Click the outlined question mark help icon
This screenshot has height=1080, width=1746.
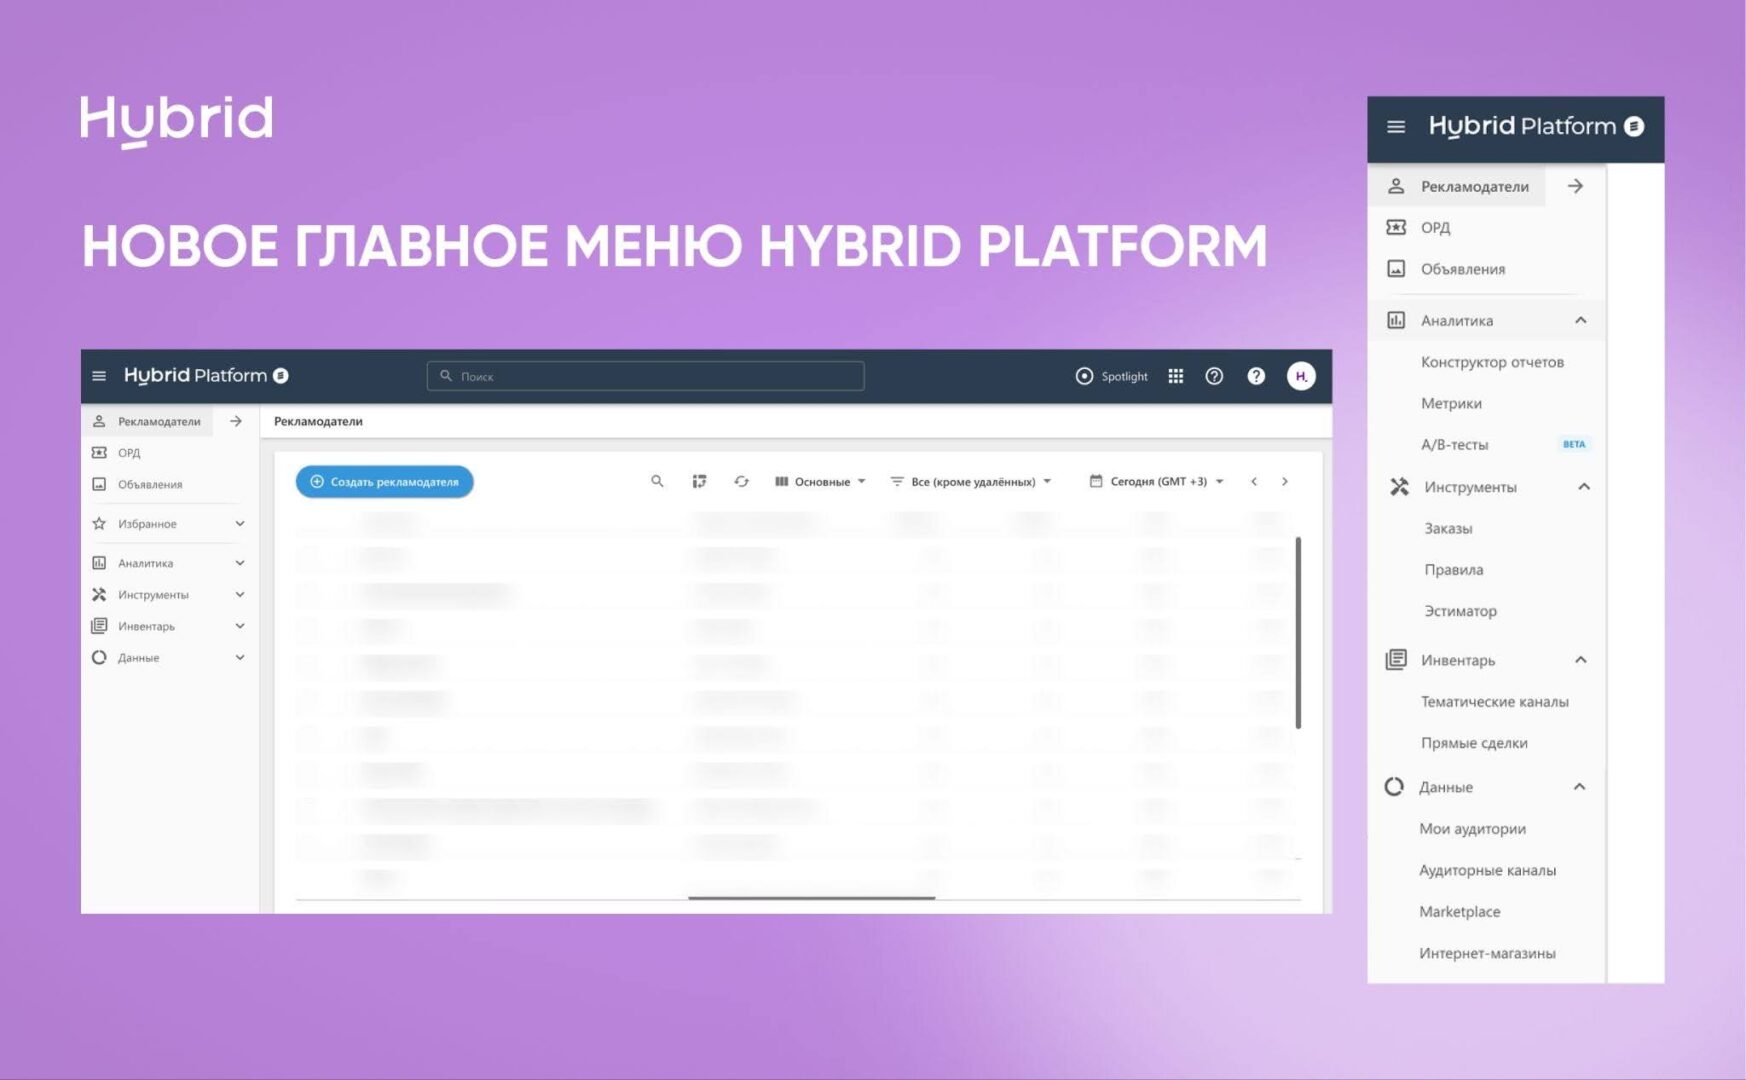pos(1214,376)
